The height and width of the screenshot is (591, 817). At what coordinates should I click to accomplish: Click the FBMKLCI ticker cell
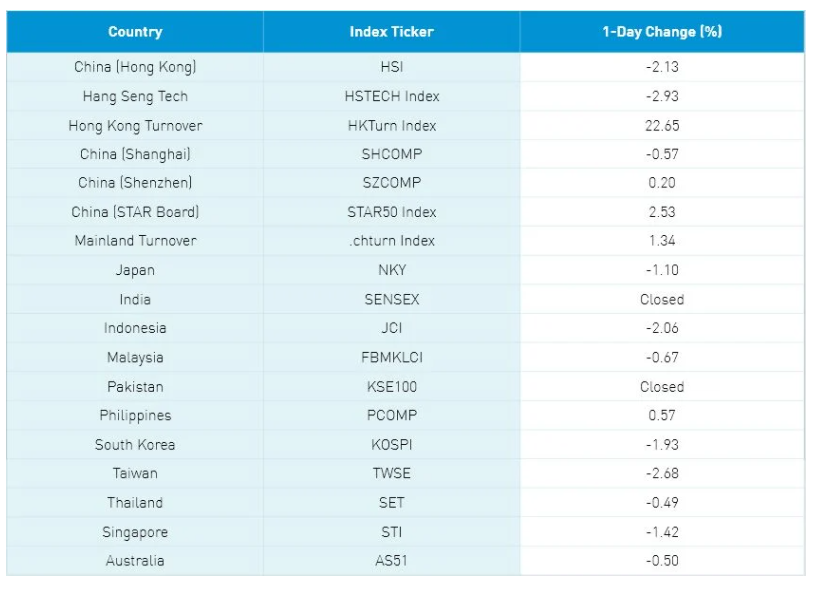[392, 358]
